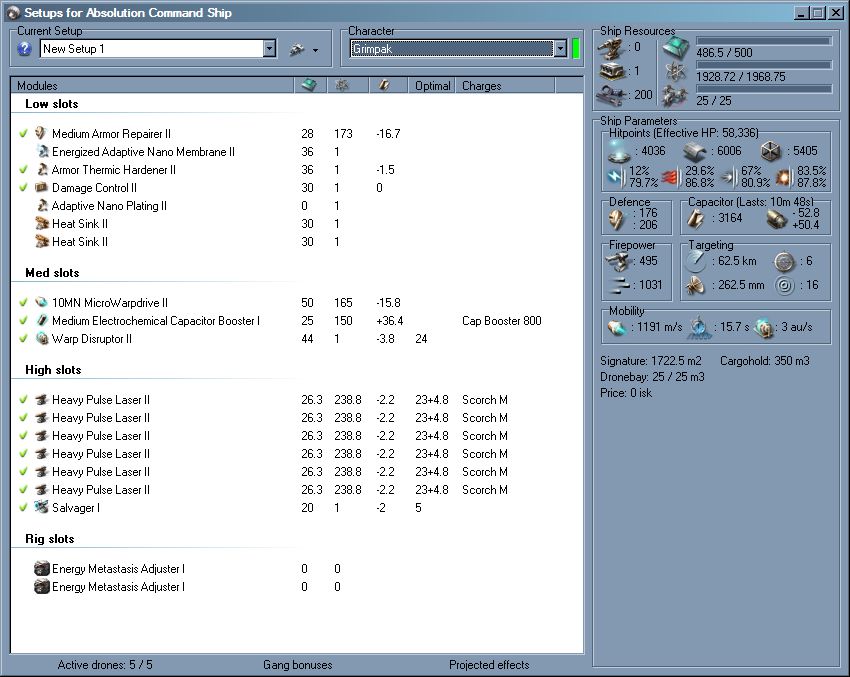Select the first Scorch M charge cell
850x677 pixels.
point(485,399)
